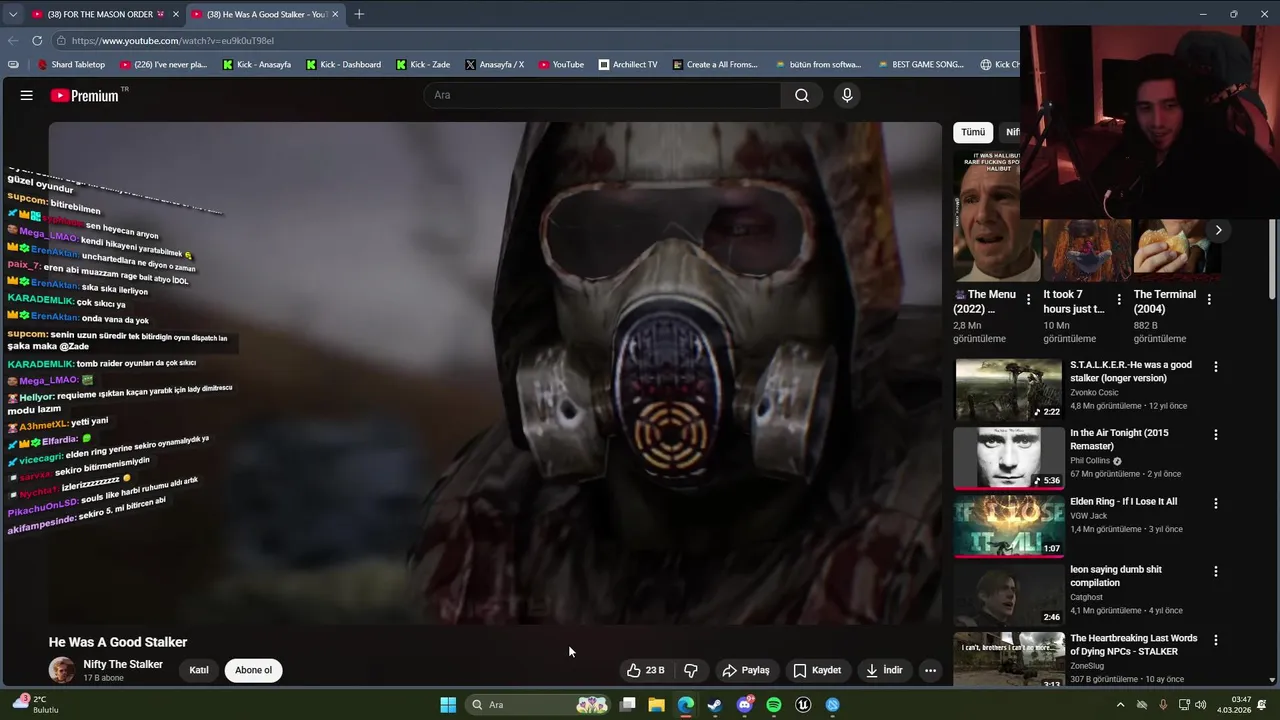Open a new browser tab

click(x=359, y=14)
